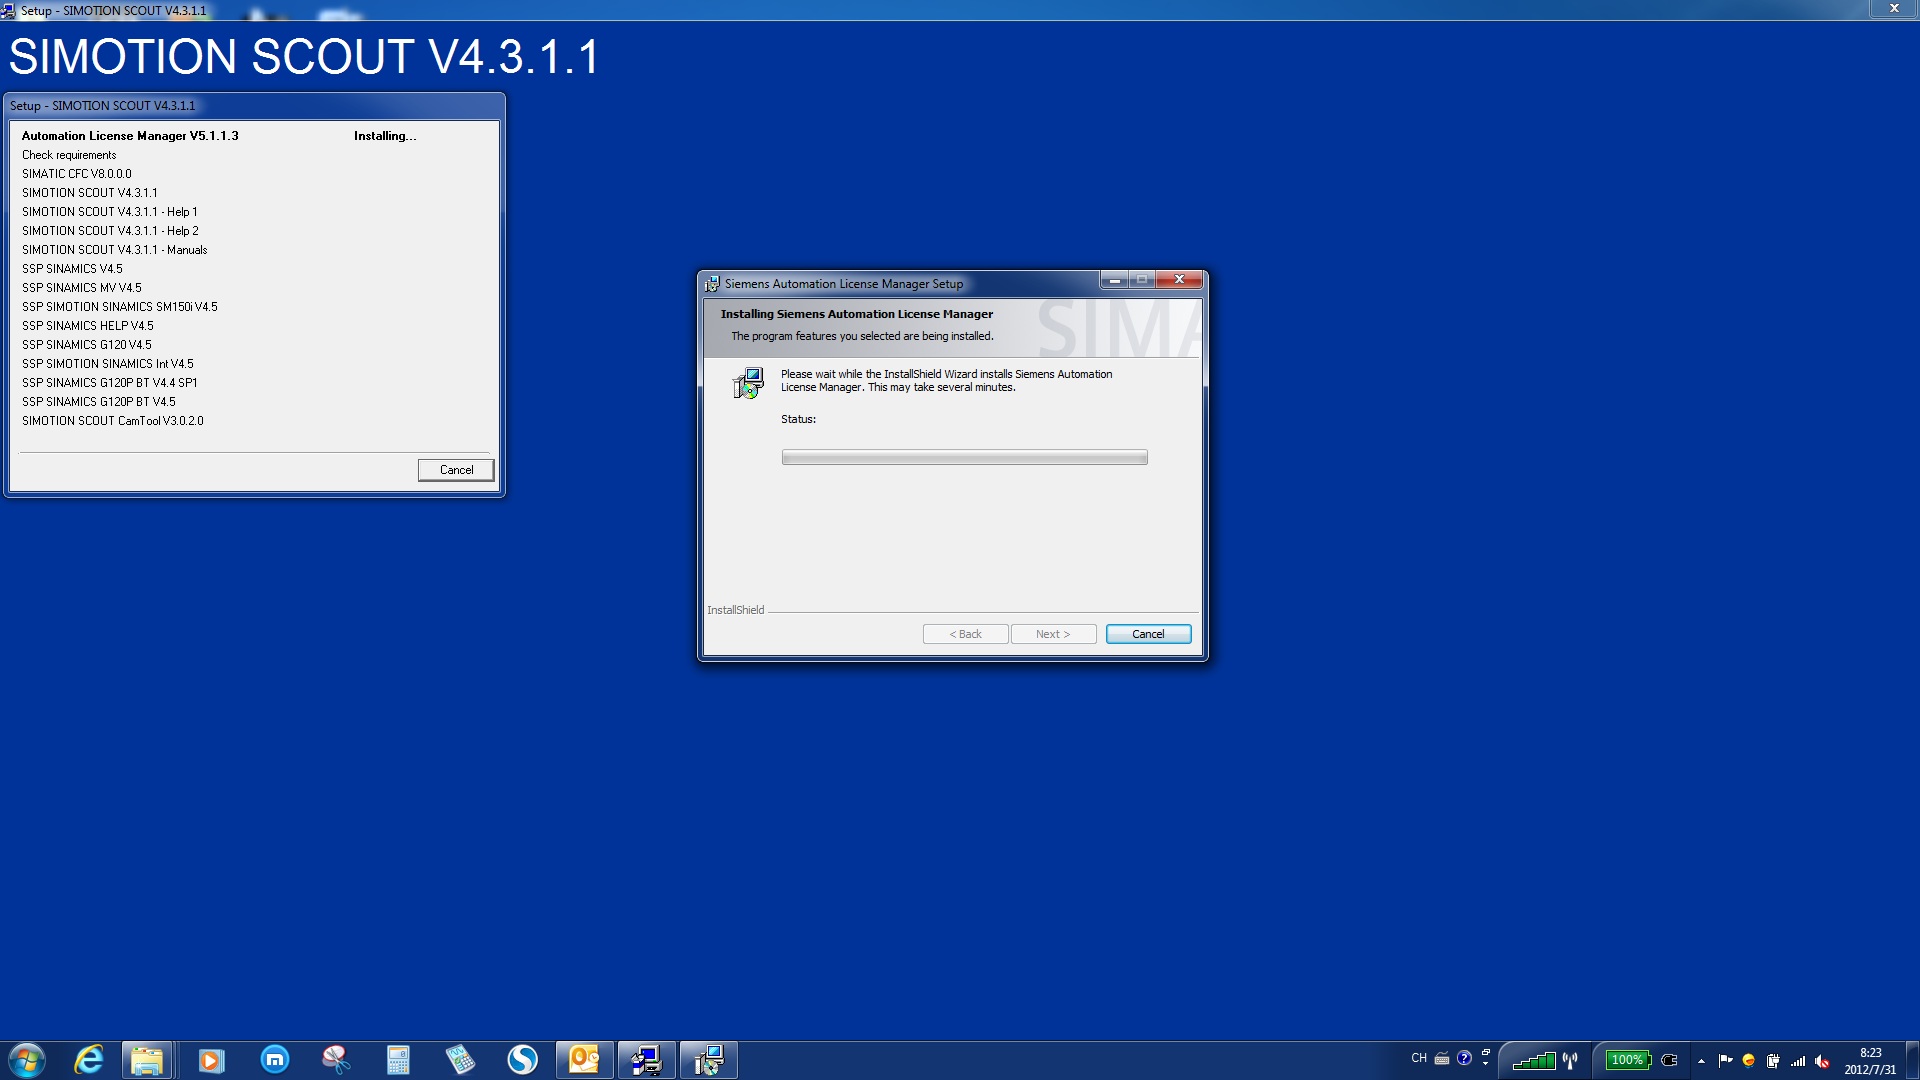Launch Windows Media Player from taskbar
Image resolution: width=1920 pixels, height=1080 pixels.
point(211,1060)
